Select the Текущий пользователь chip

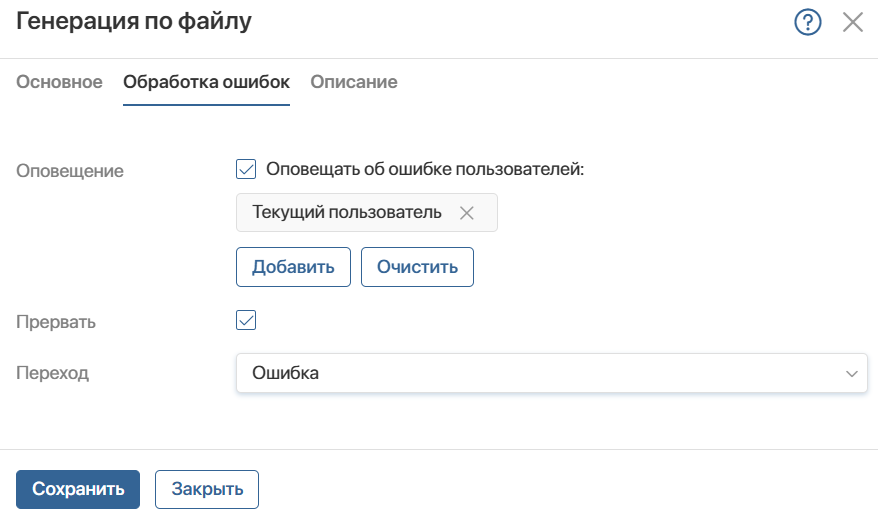346,212
